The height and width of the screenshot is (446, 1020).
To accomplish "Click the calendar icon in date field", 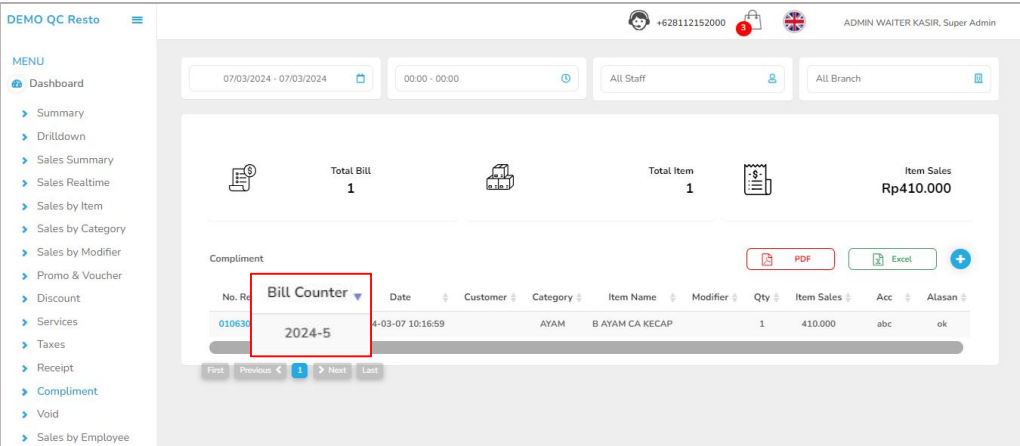I will tap(361, 79).
